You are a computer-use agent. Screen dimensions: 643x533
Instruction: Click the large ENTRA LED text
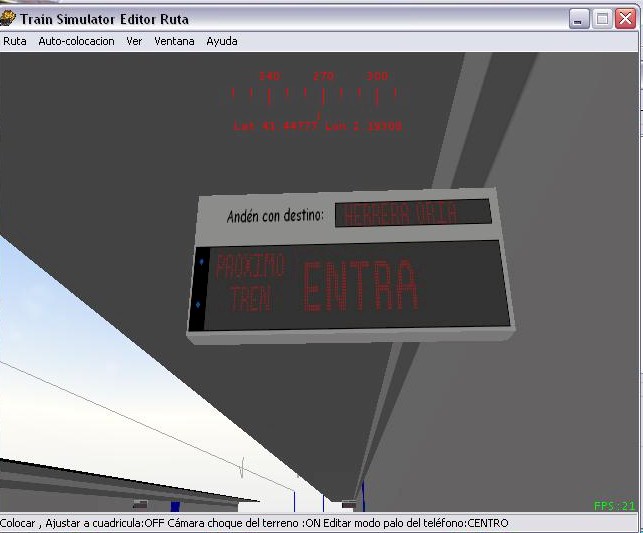pos(359,286)
